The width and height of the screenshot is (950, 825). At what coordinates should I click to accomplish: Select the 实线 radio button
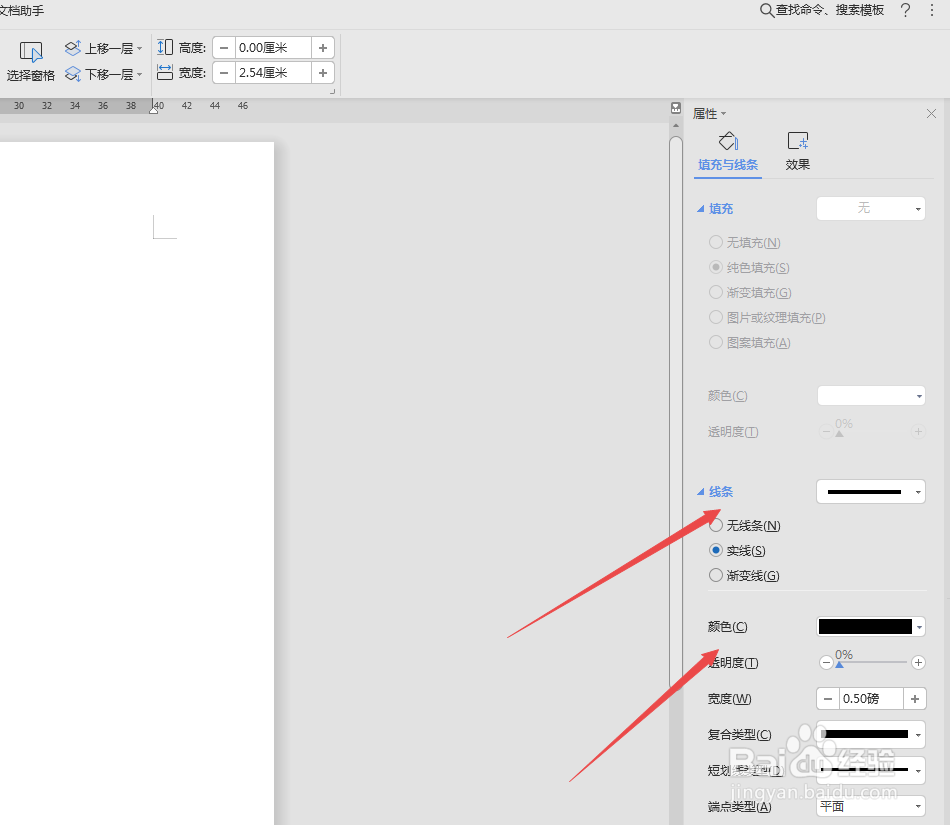[716, 550]
